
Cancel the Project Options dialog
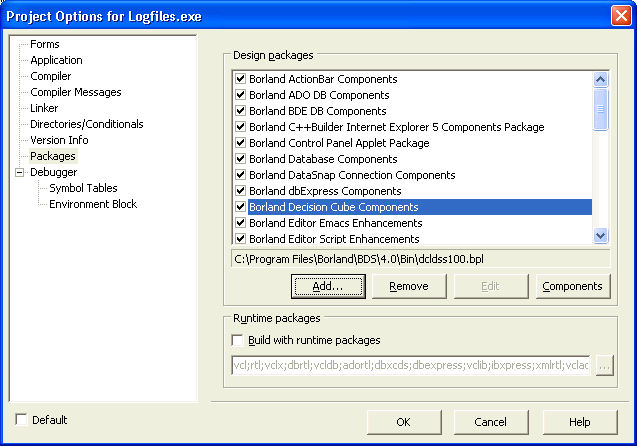[491, 422]
